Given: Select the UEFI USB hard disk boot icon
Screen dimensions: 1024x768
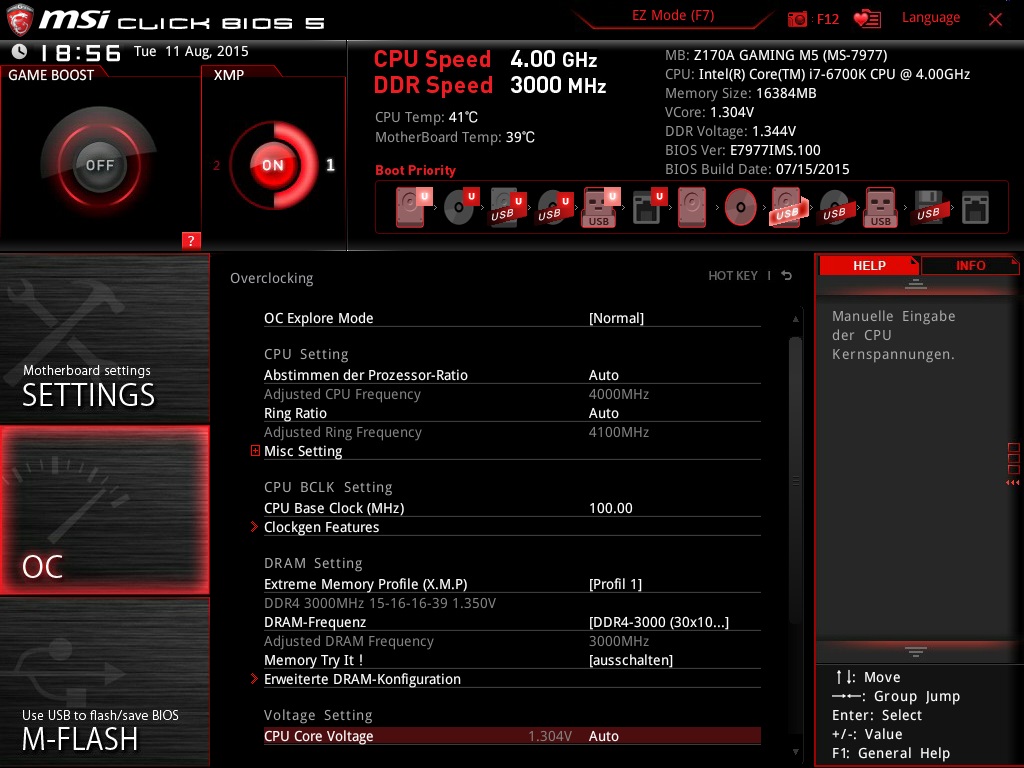Looking at the screenshot, I should click(x=507, y=208).
